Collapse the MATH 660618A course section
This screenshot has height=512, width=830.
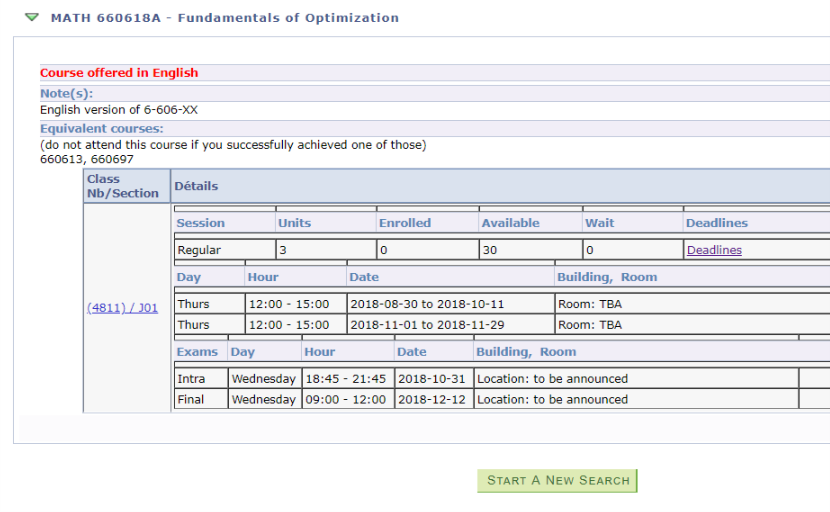pos(32,17)
